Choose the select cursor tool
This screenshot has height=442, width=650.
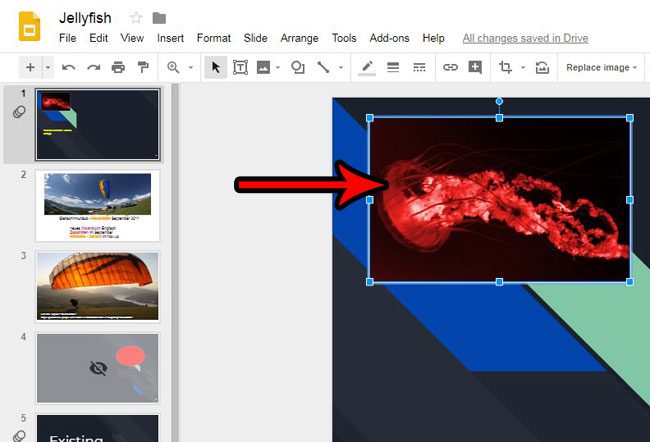click(x=216, y=67)
